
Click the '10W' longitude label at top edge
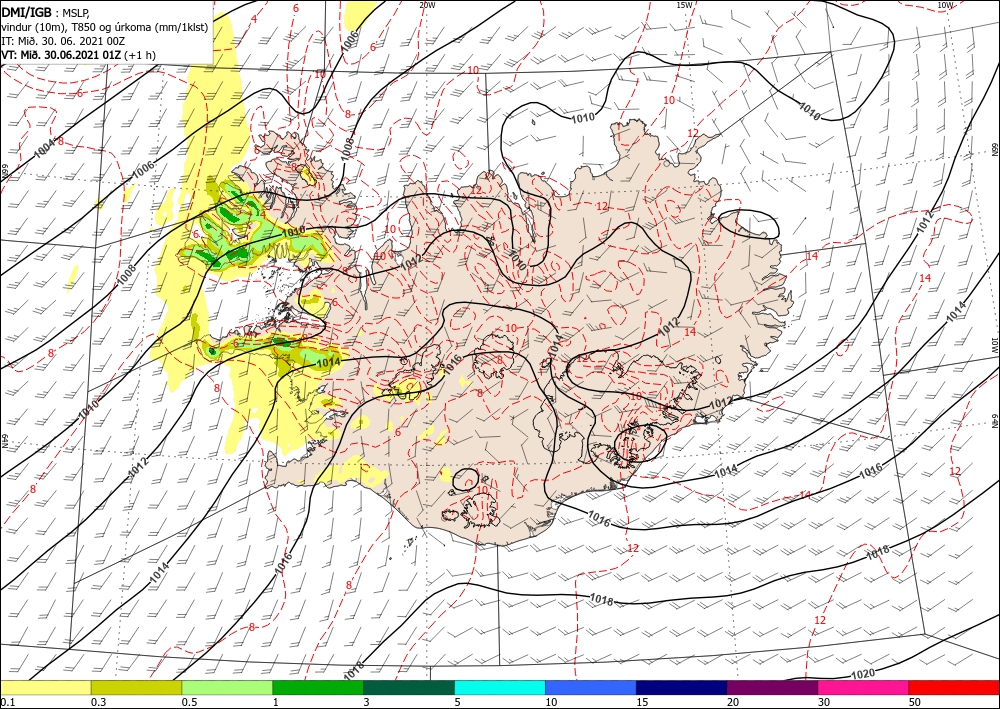(x=945, y=5)
